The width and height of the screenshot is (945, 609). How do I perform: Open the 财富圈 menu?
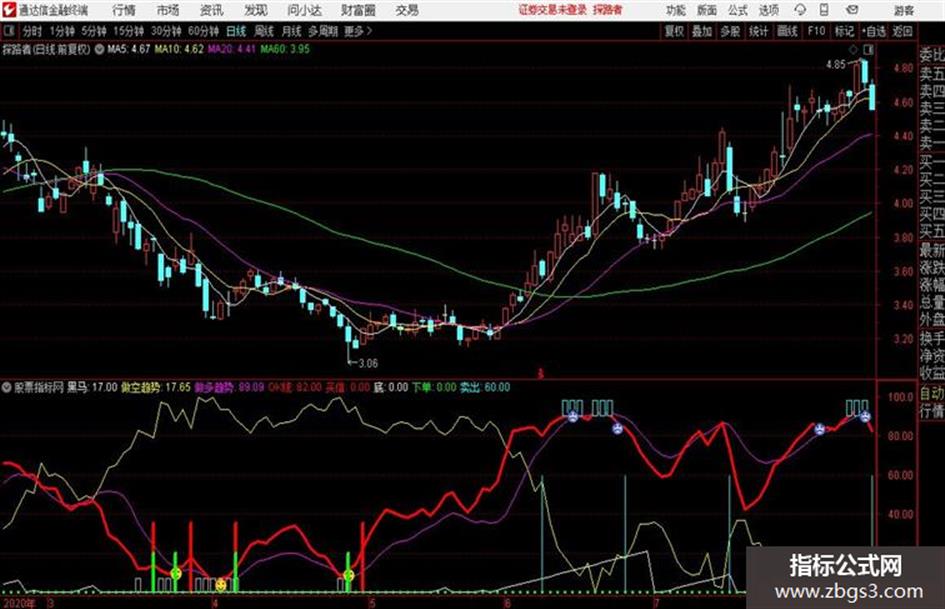(358, 10)
